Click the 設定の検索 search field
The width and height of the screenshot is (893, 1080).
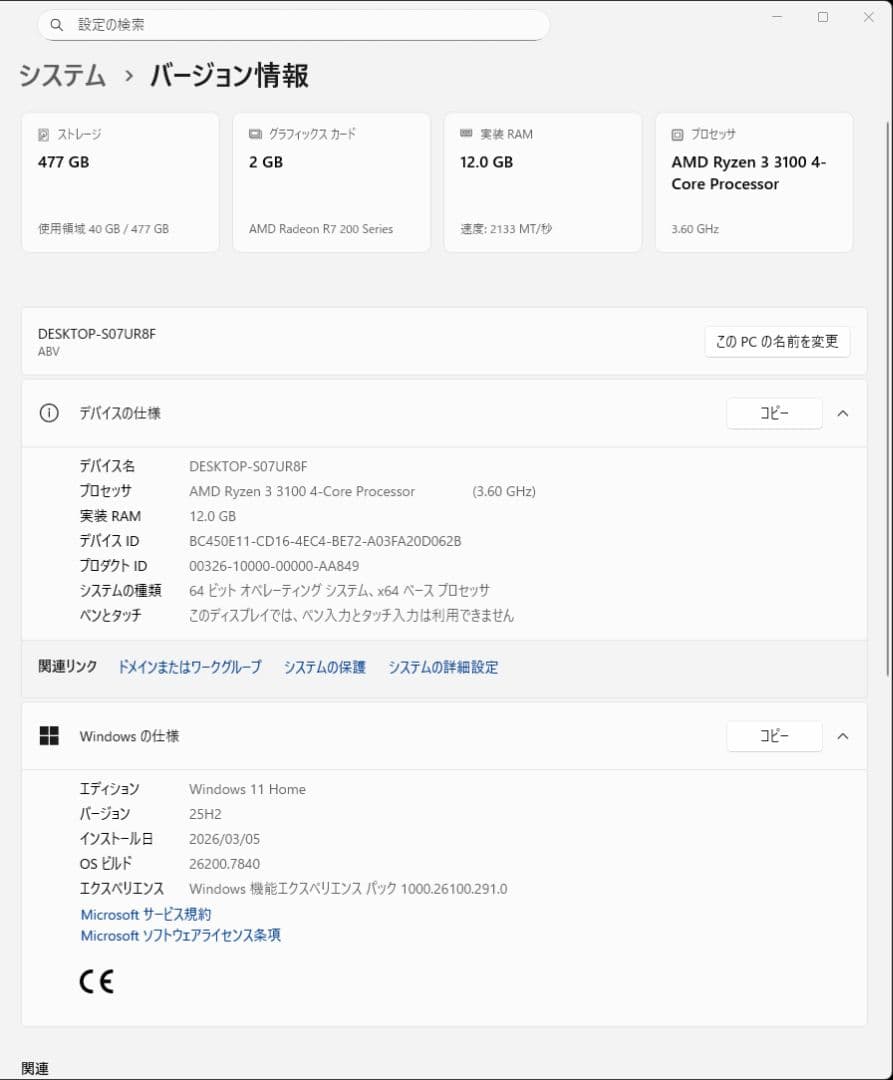tap(294, 25)
